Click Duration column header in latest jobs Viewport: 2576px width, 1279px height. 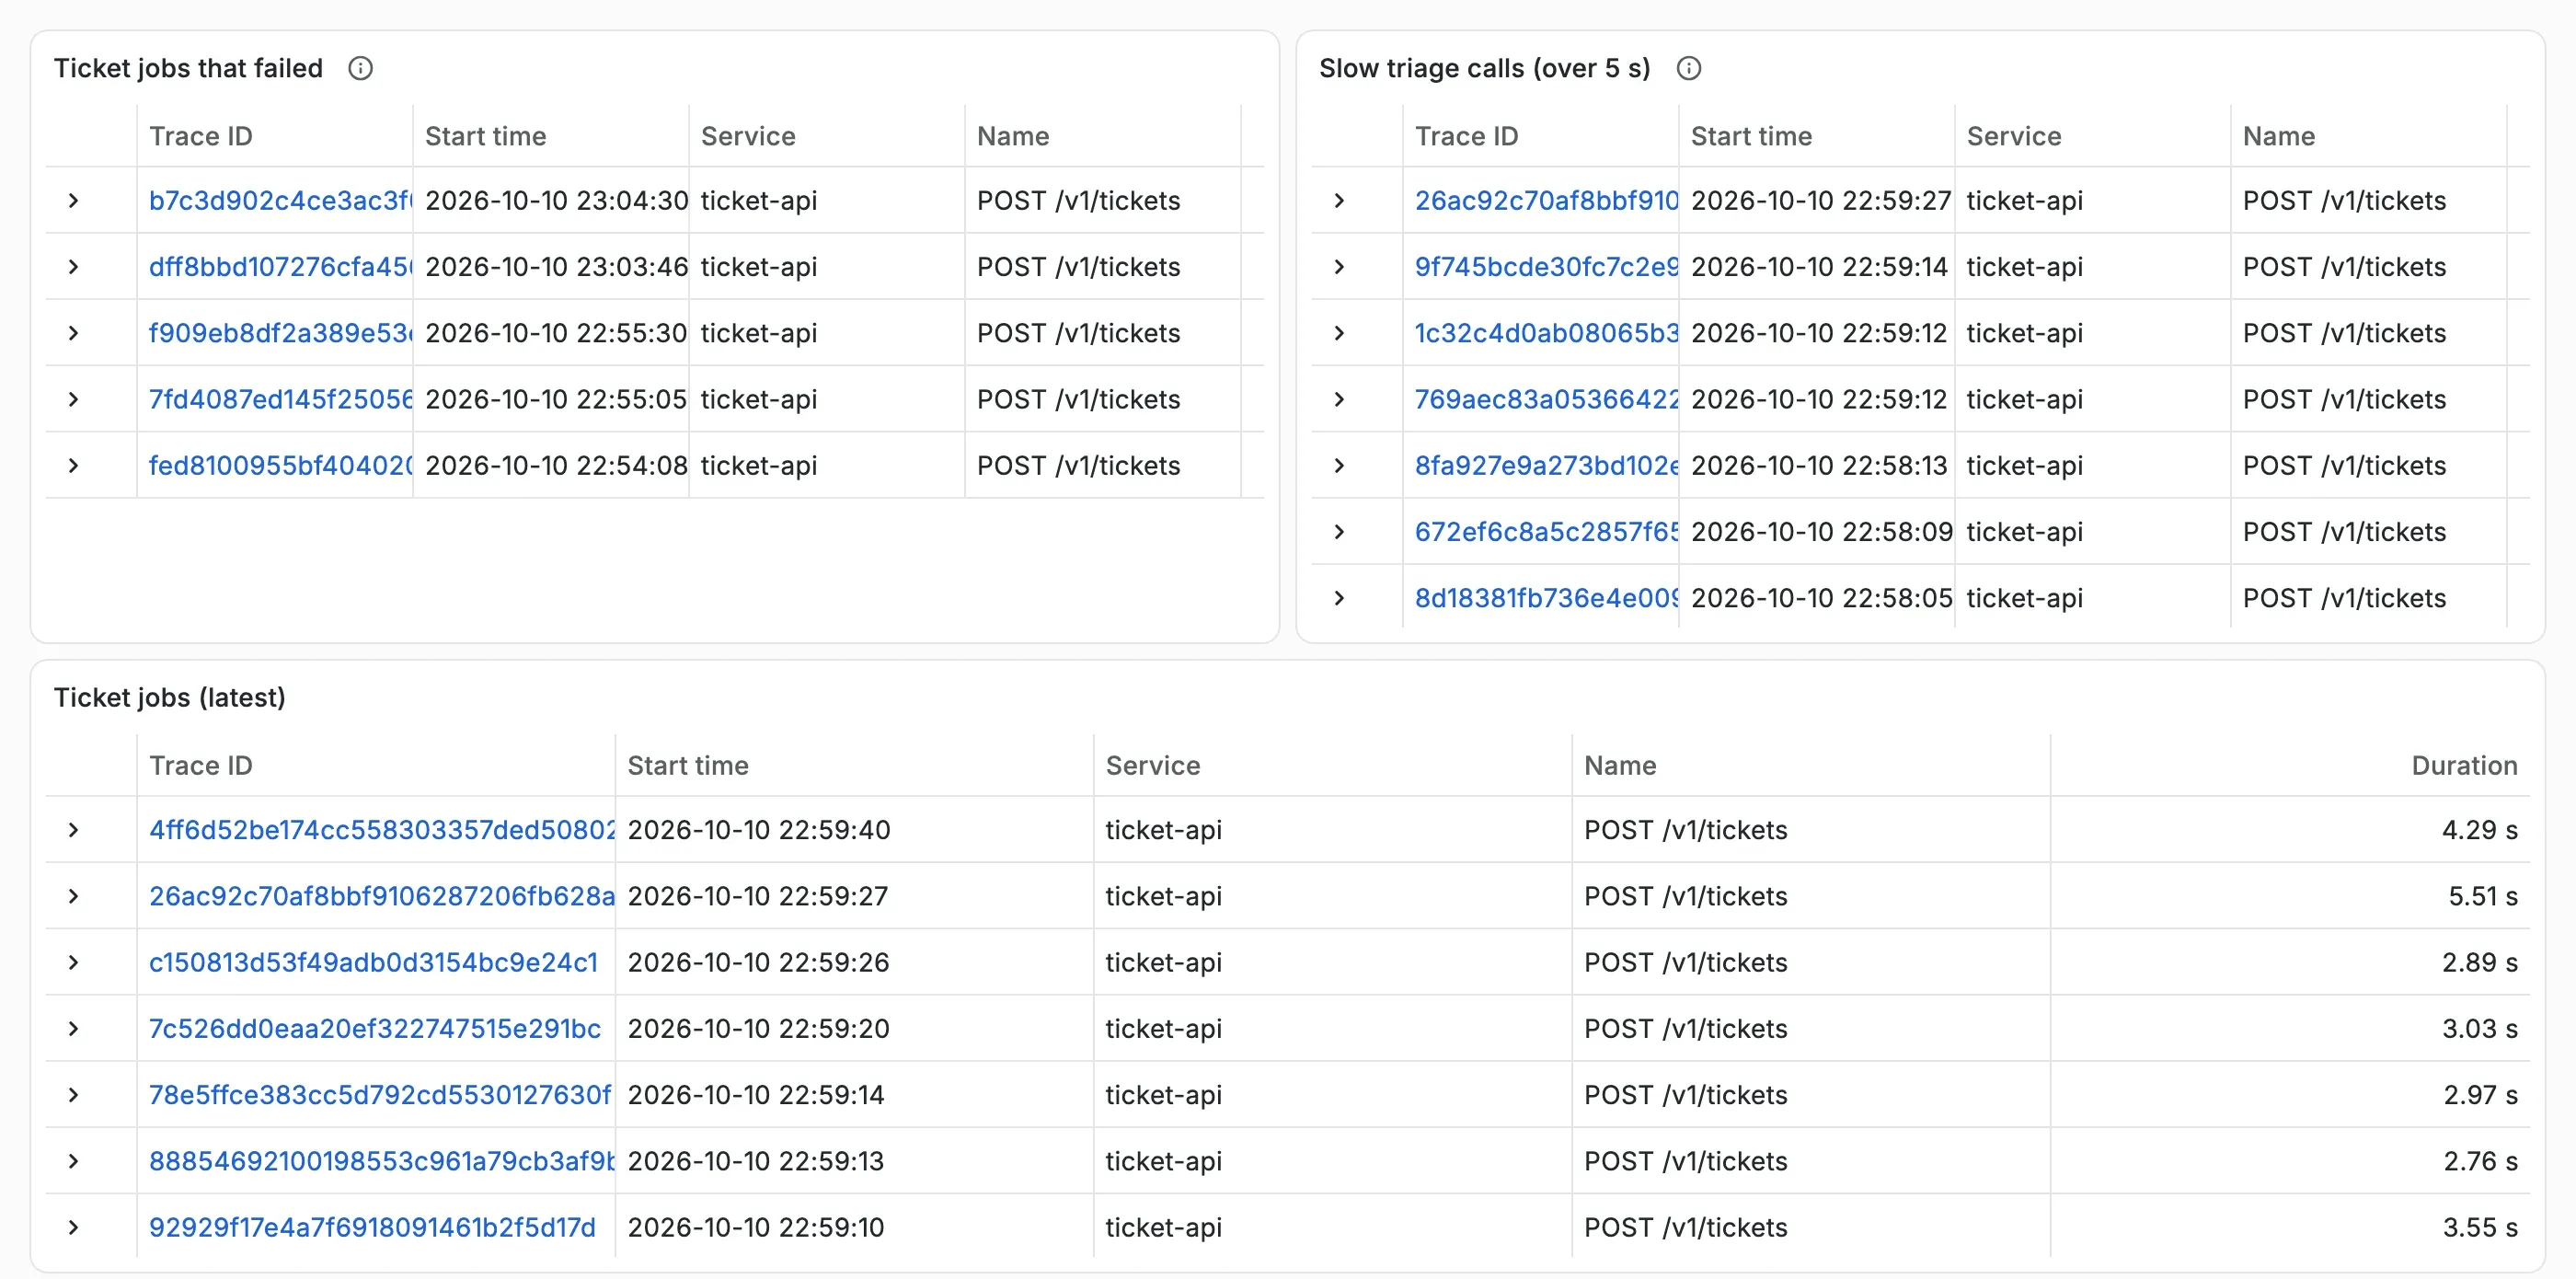pyautogui.click(x=2463, y=765)
